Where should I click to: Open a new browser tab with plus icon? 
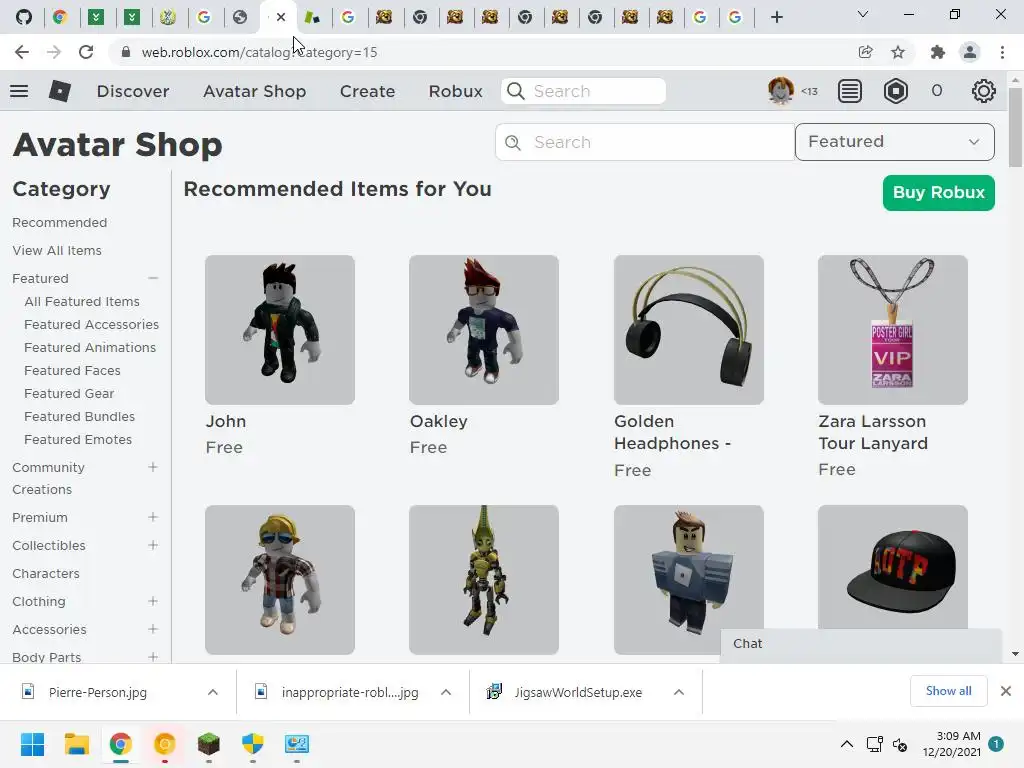[776, 17]
